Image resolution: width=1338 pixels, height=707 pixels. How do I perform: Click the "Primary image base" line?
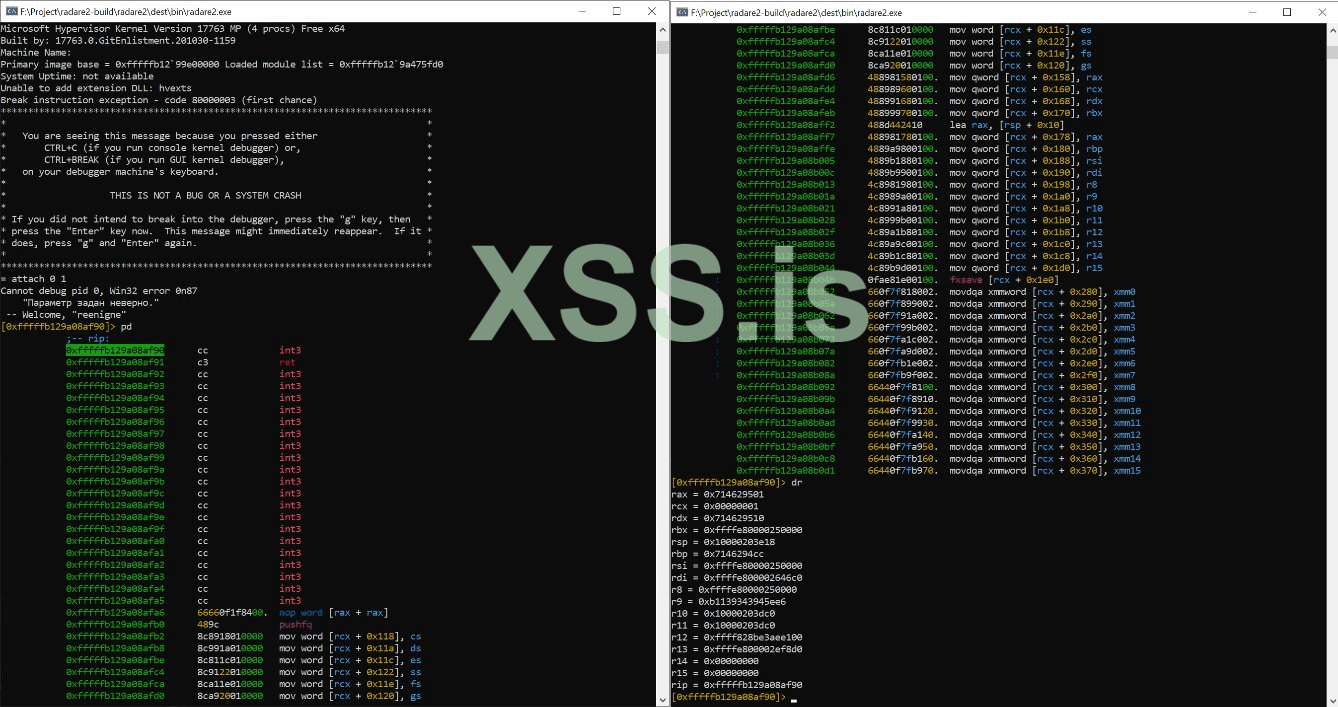222,65
